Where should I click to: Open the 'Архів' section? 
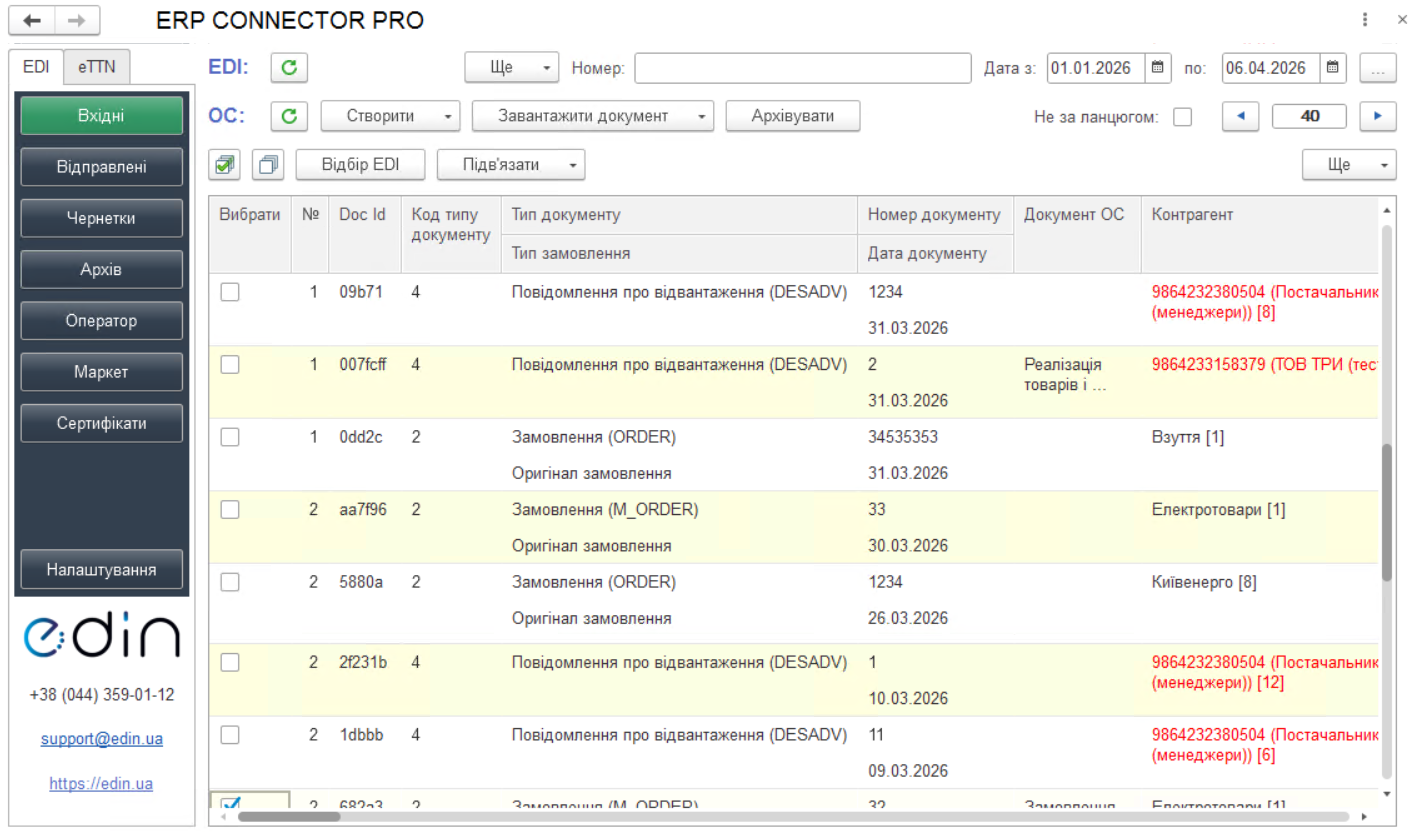(101, 269)
